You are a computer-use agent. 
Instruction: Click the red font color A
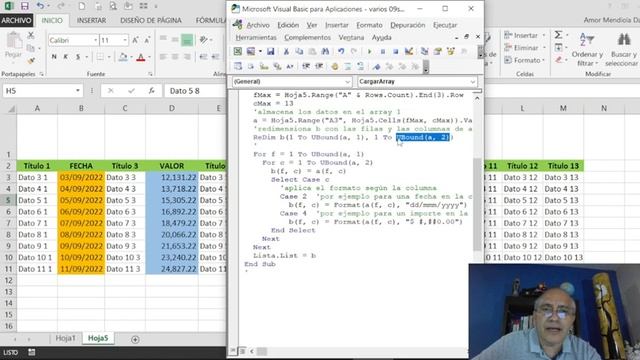coord(141,57)
